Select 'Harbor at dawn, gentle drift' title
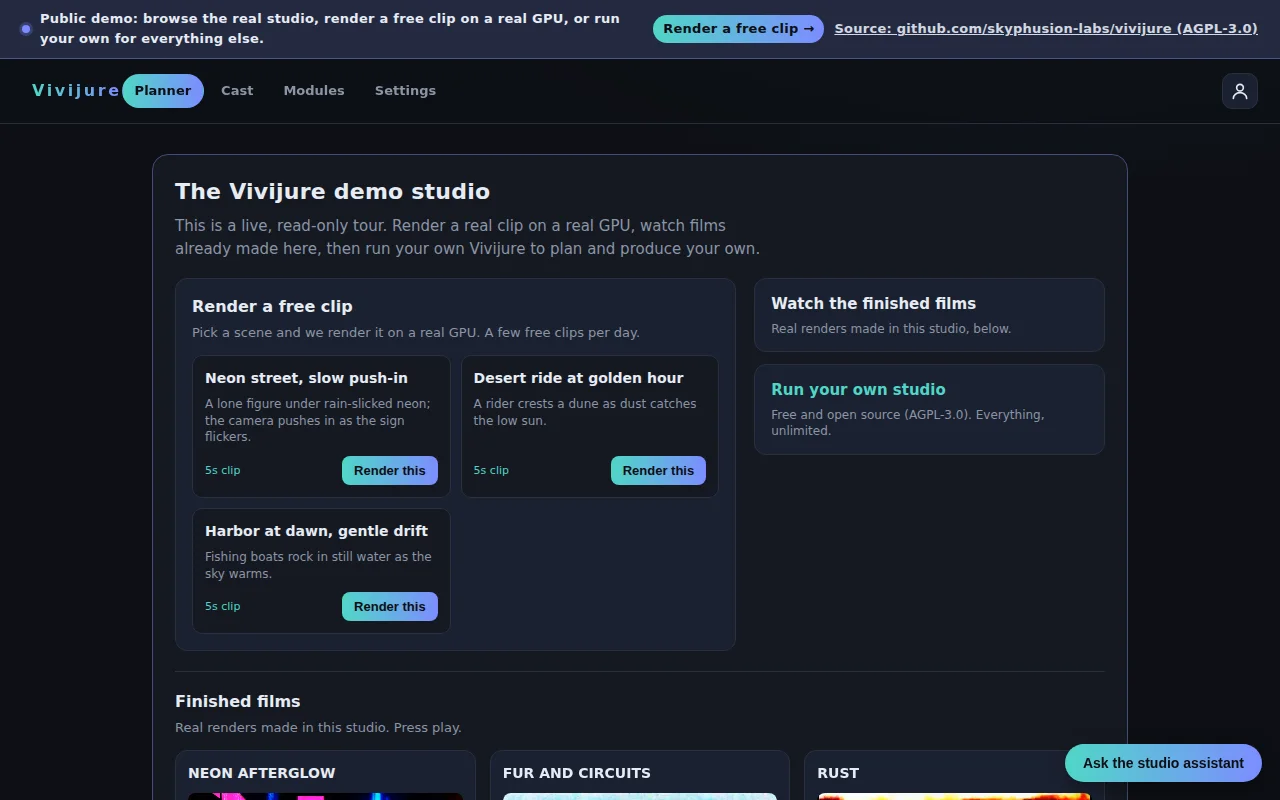The height and width of the screenshot is (800, 1280). tap(316, 531)
